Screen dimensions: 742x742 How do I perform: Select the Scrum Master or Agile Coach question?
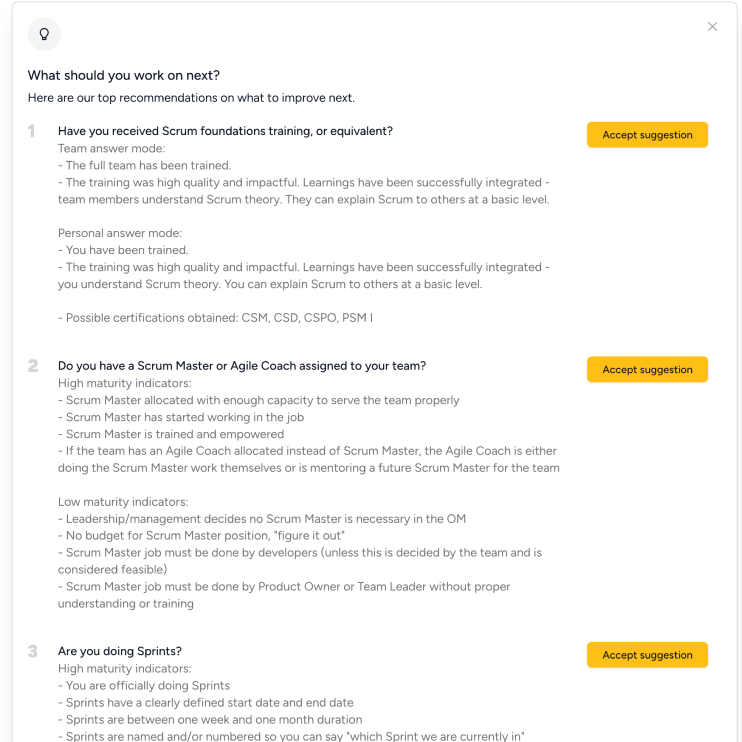(241, 366)
